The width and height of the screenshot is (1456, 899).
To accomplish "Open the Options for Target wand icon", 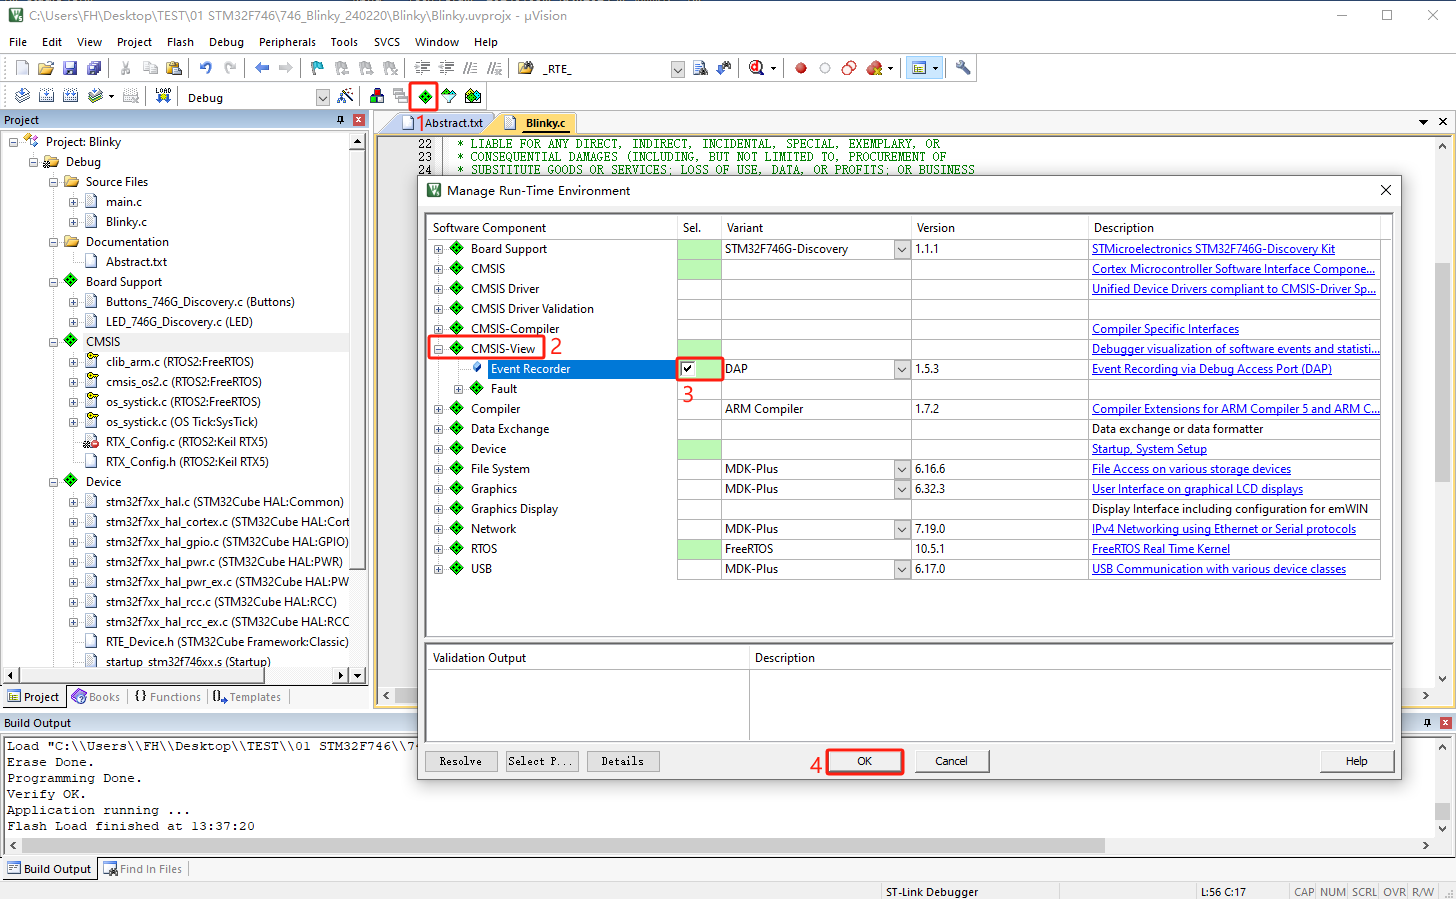I will point(345,97).
